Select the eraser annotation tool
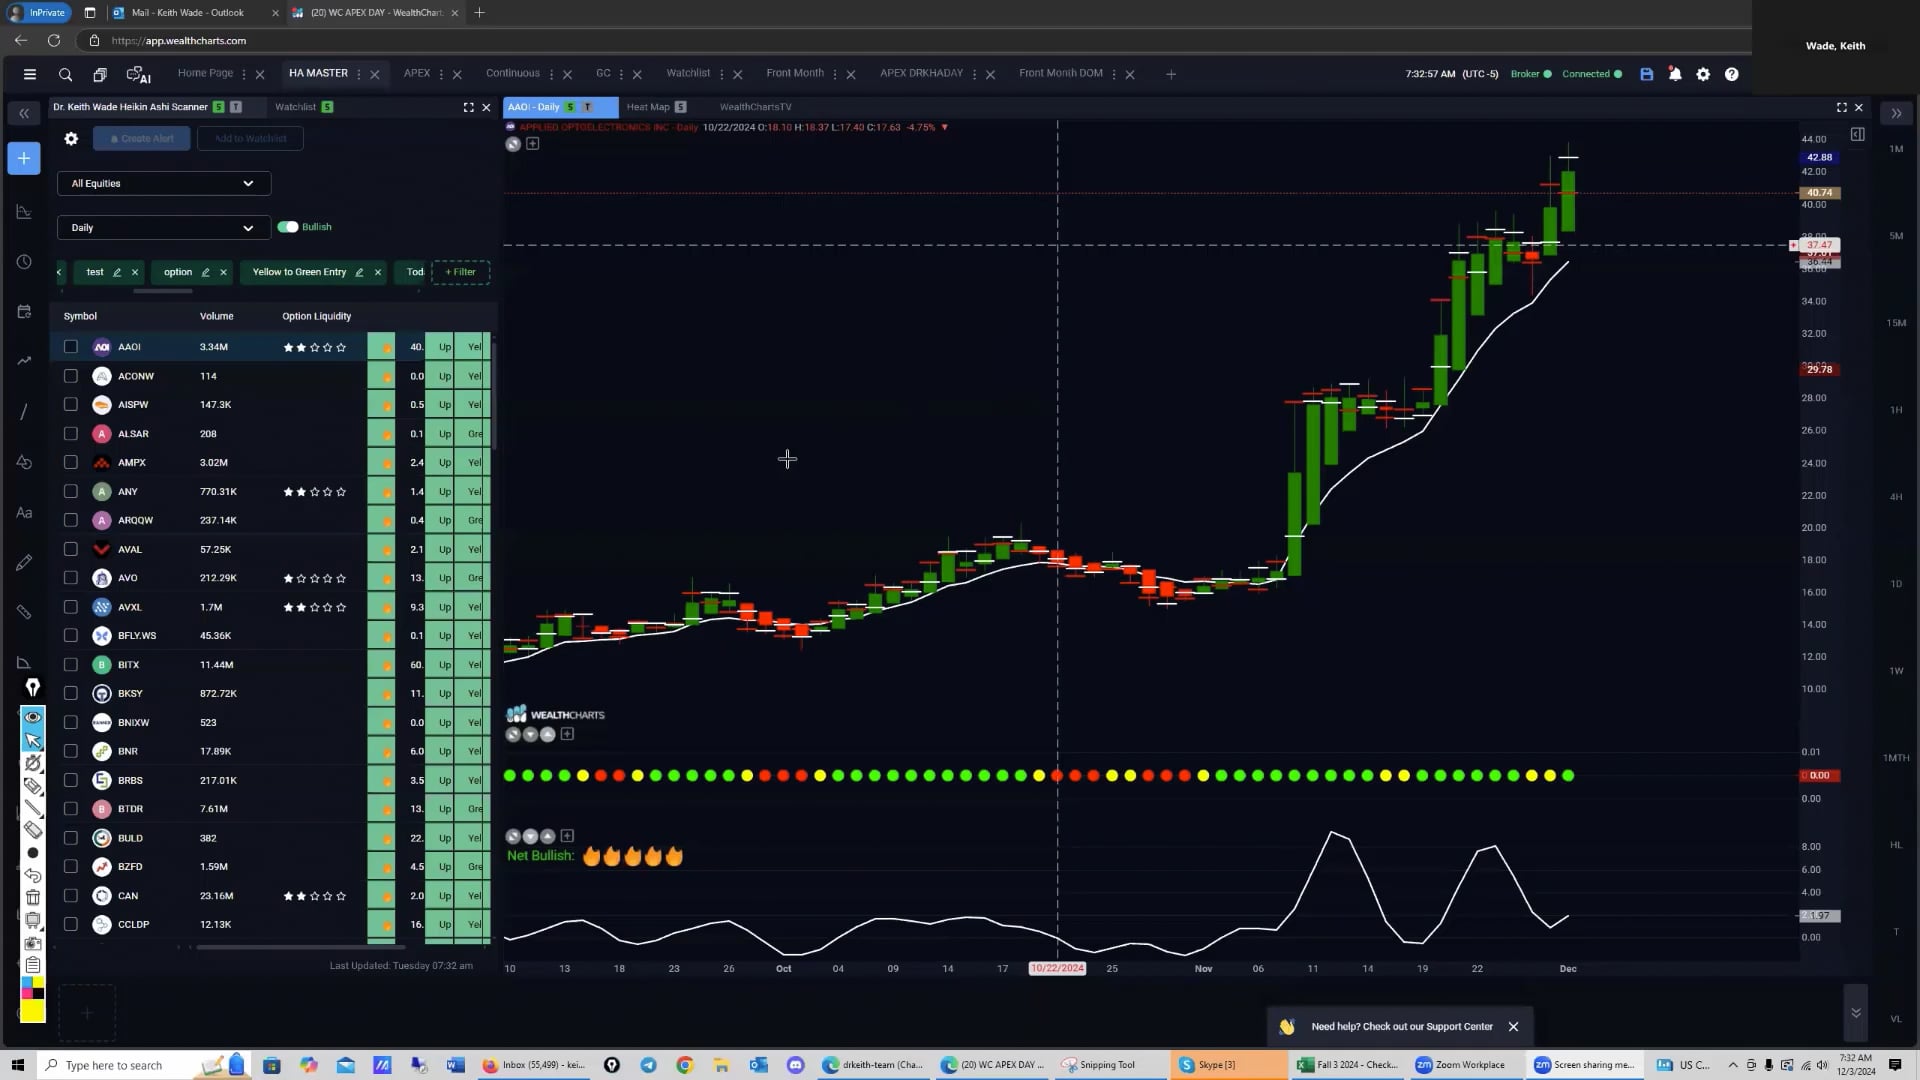Screen dimensions: 1920x1080 (x=32, y=830)
